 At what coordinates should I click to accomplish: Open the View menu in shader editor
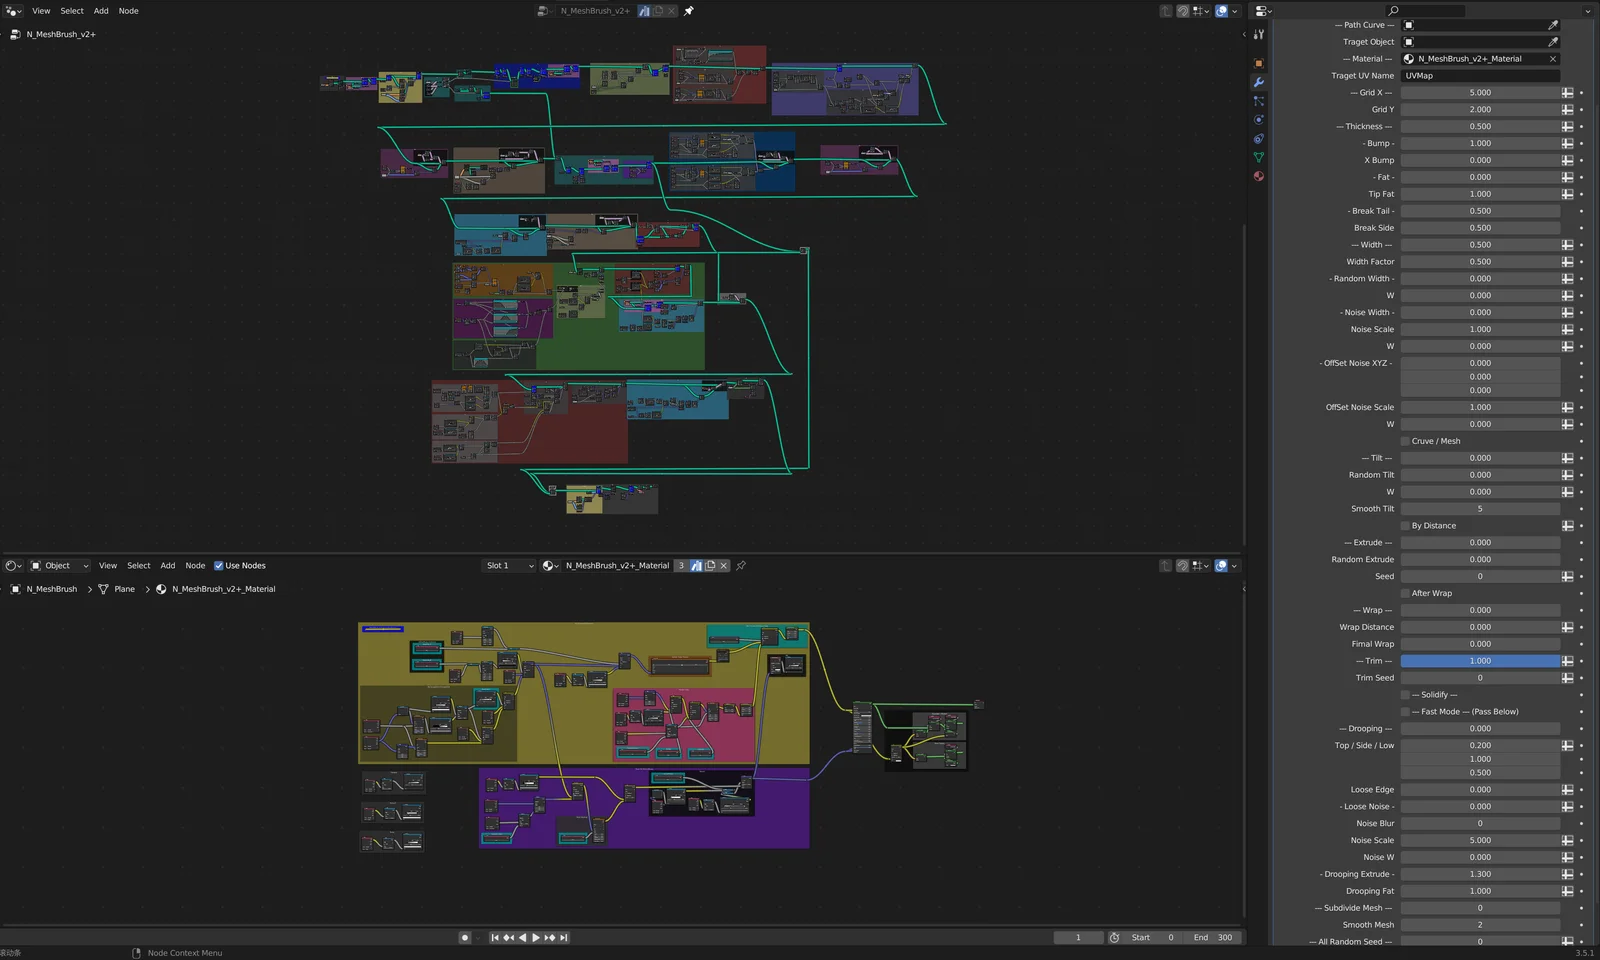107,565
